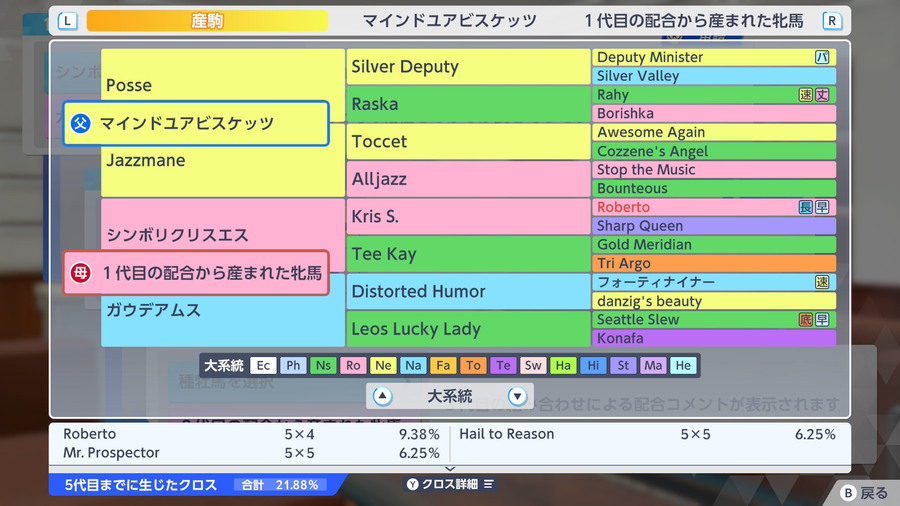Click the 速 badge on フォーティナイナー
Viewport: 900px width, 506px height.
point(822,282)
